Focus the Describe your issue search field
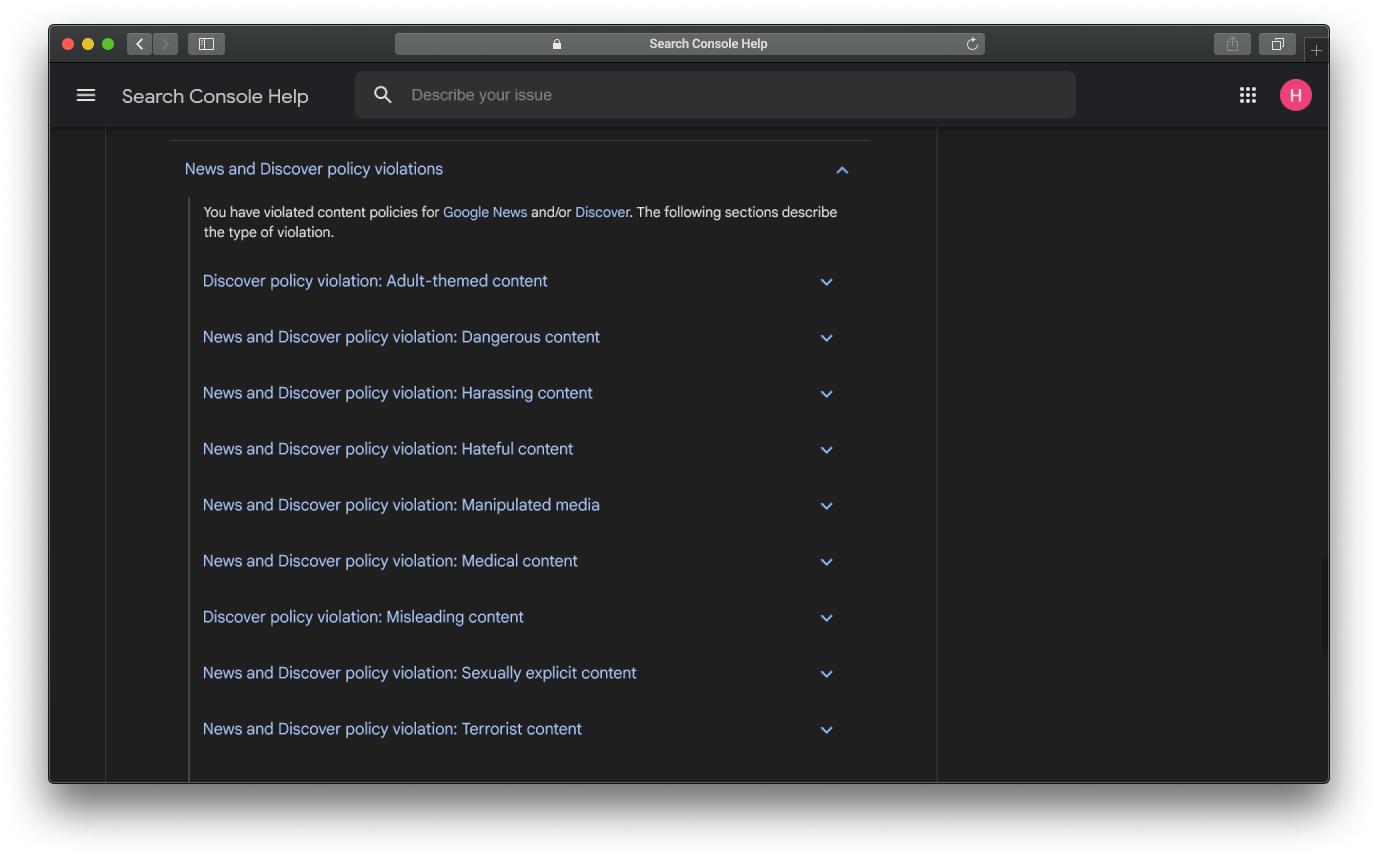Screen dimensions: 1378x856 click(715, 95)
